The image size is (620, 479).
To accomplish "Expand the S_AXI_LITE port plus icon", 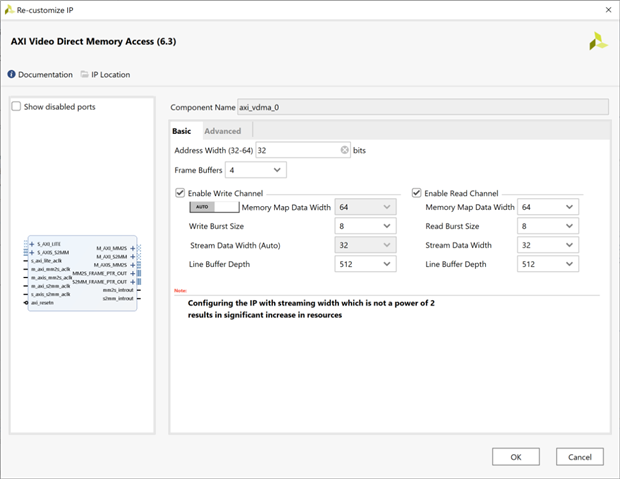I will point(32,244).
